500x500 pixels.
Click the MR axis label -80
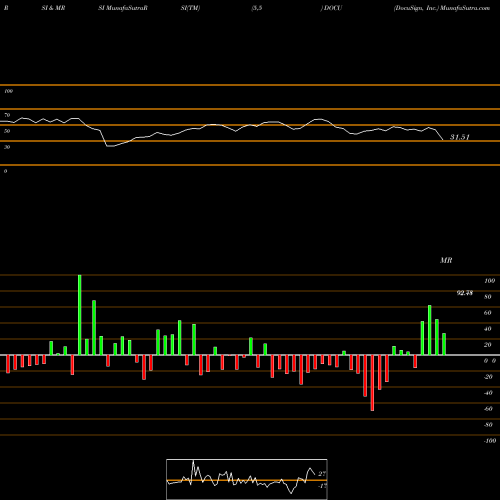488,425
